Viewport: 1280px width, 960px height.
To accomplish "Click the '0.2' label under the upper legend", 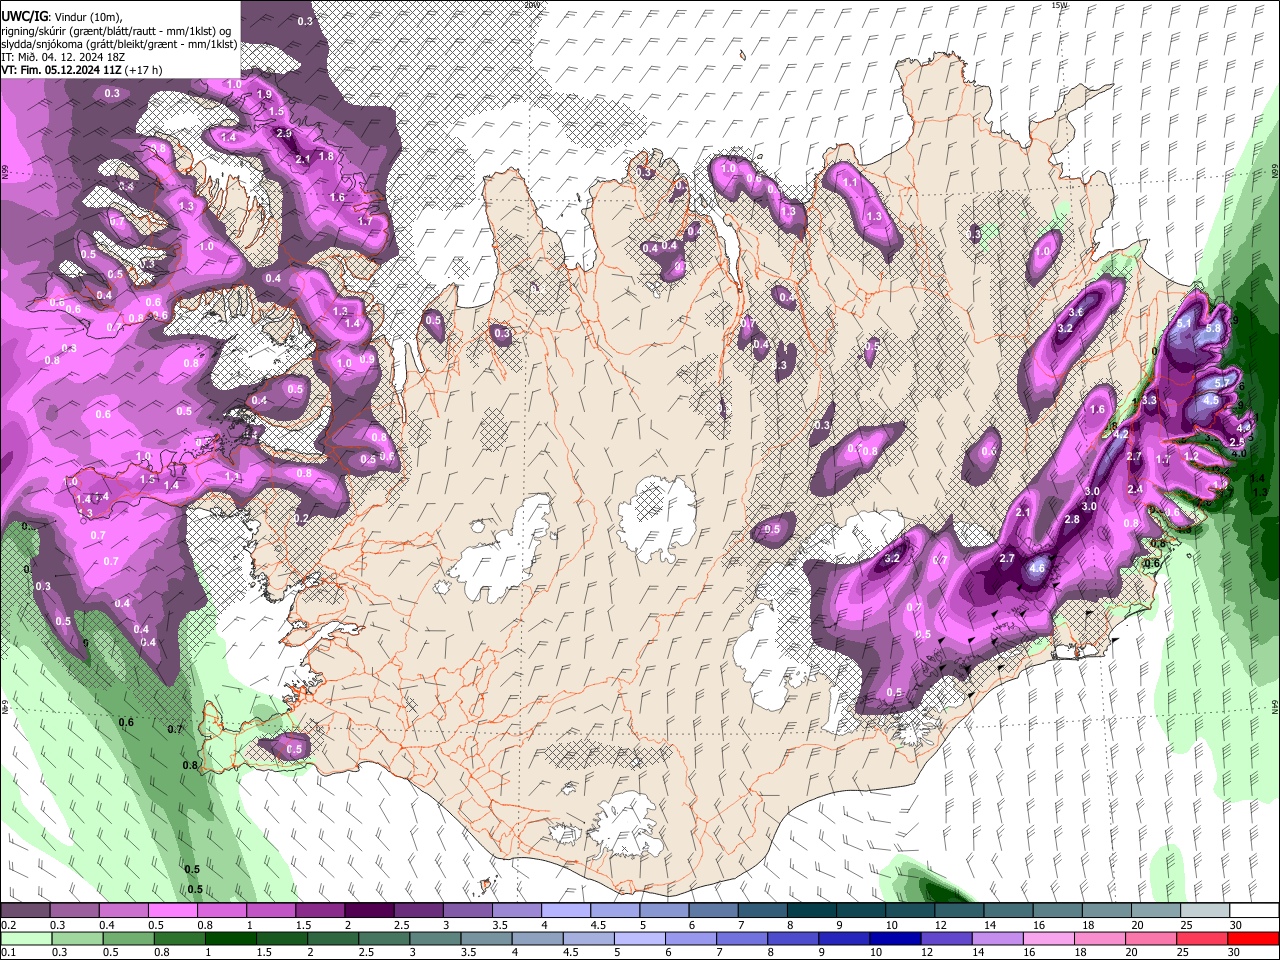I will 8,925.
